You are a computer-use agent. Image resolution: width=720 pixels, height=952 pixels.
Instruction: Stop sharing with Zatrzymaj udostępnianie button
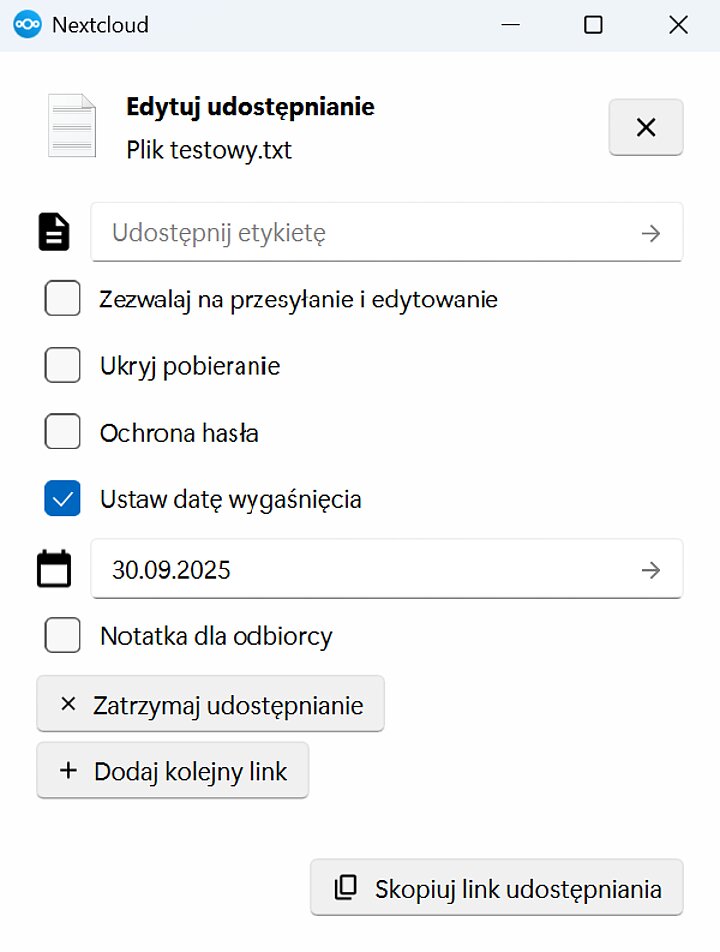[x=210, y=703]
